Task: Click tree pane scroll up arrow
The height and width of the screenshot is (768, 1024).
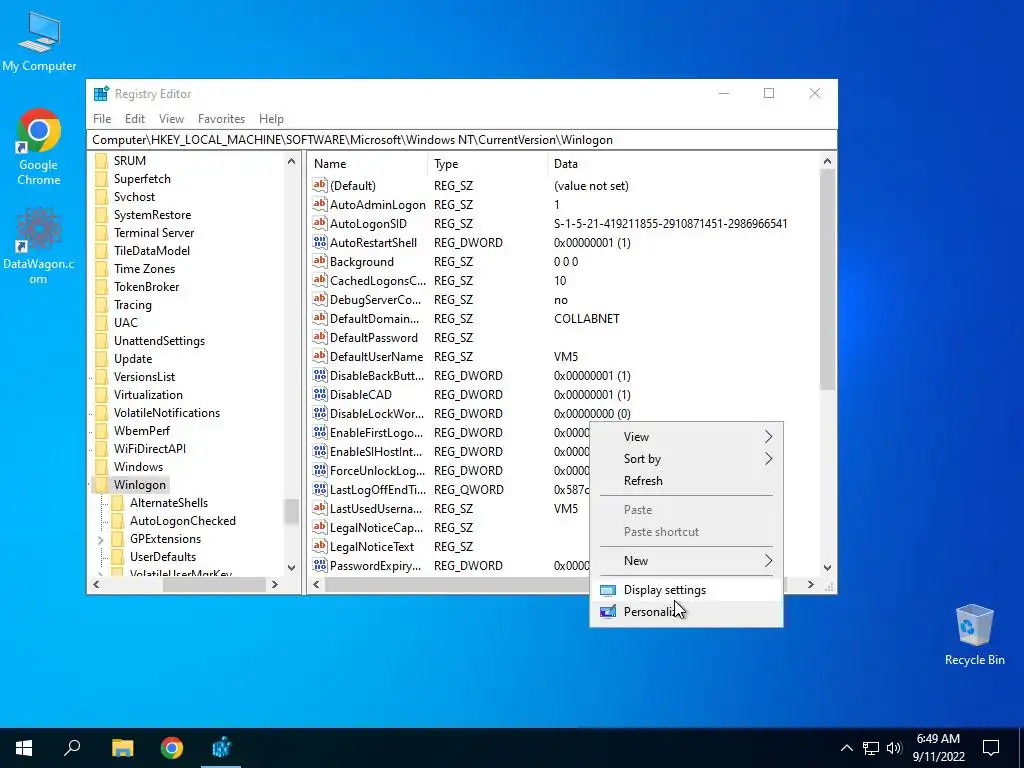Action: pos(291,161)
